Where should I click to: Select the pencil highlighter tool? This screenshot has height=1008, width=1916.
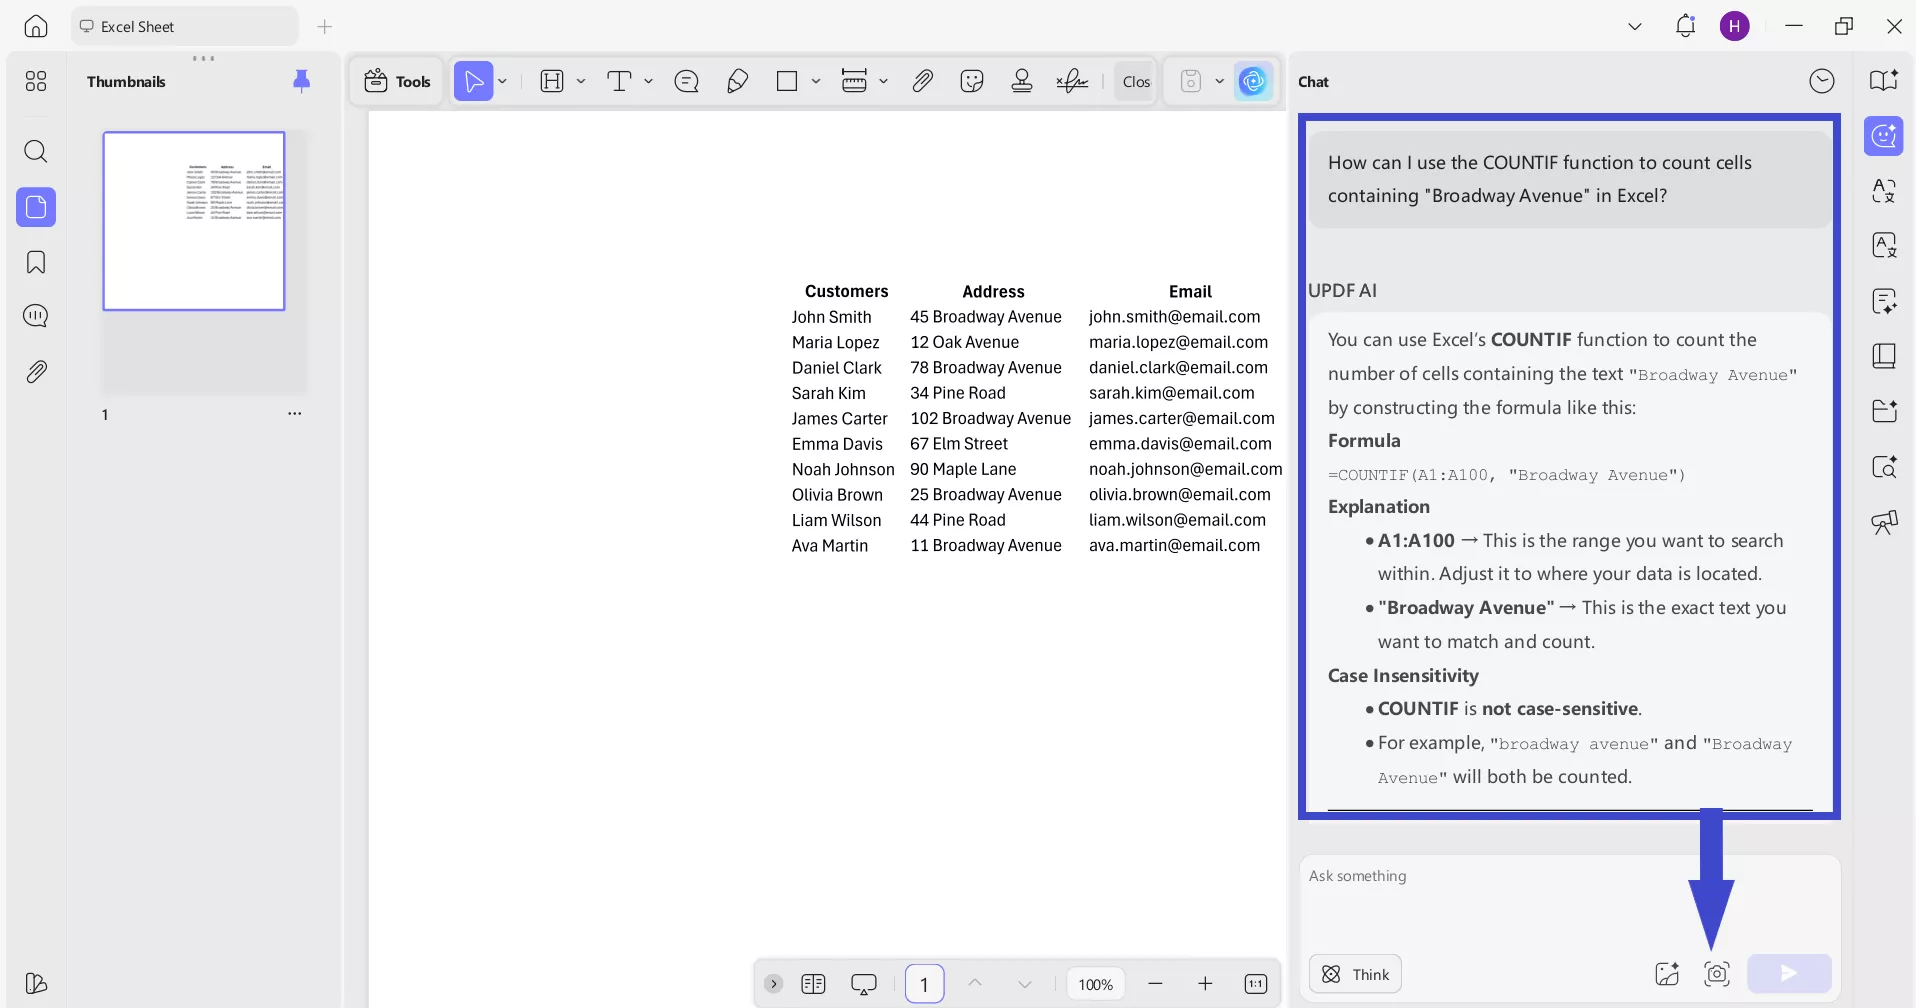(x=738, y=81)
